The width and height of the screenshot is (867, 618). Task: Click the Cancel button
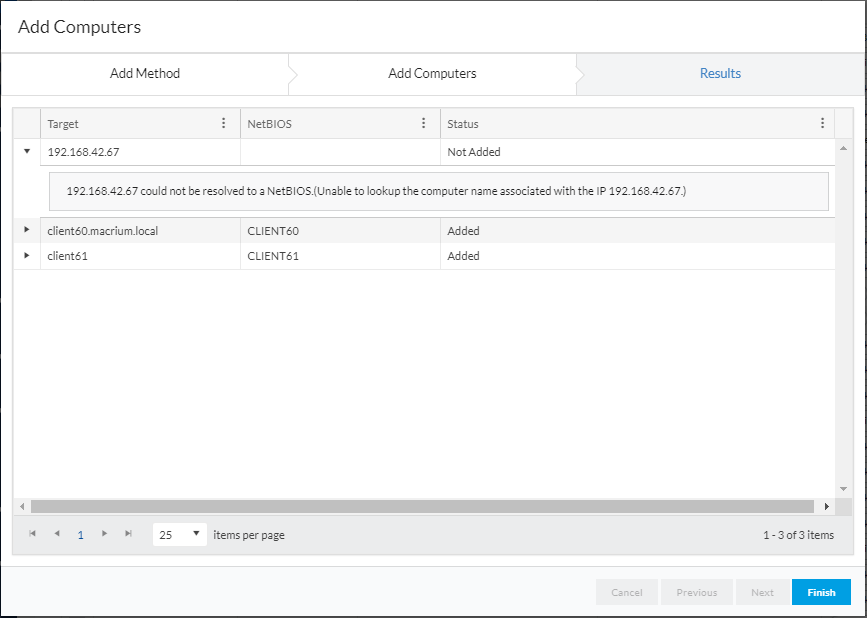pyautogui.click(x=627, y=592)
